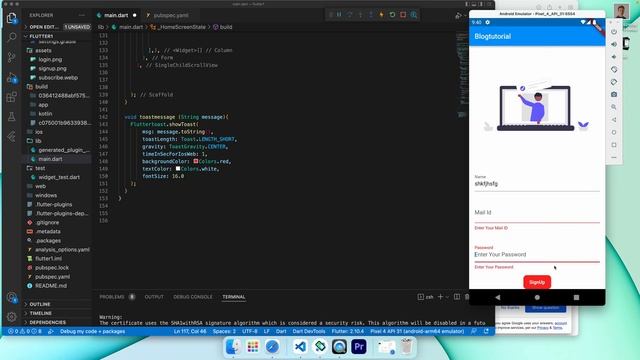Open the Output panel tab
This screenshot has height=360, width=640.
tap(154, 297)
